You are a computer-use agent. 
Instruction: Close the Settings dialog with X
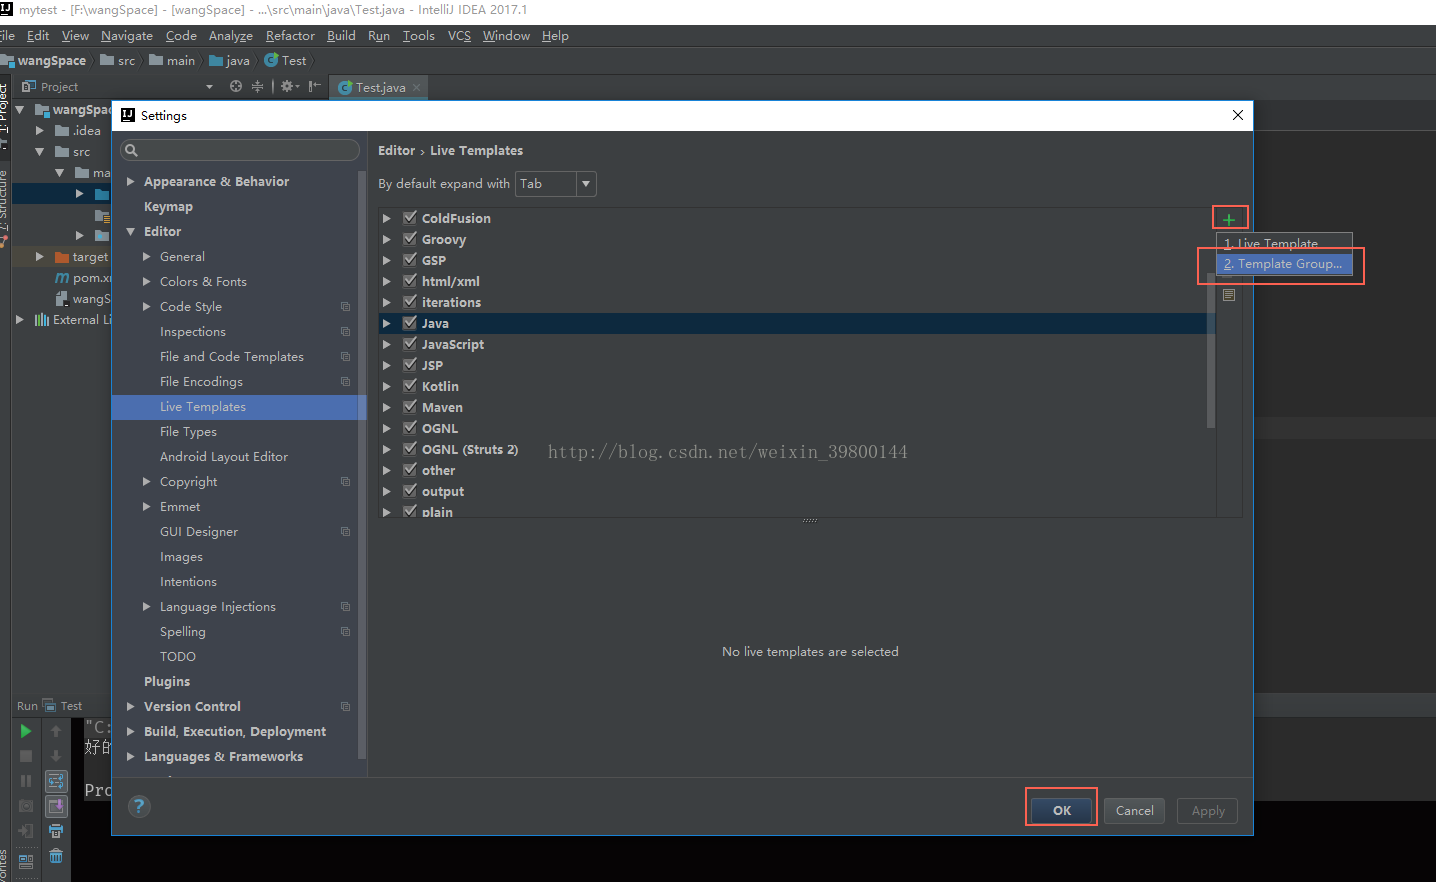(x=1238, y=115)
